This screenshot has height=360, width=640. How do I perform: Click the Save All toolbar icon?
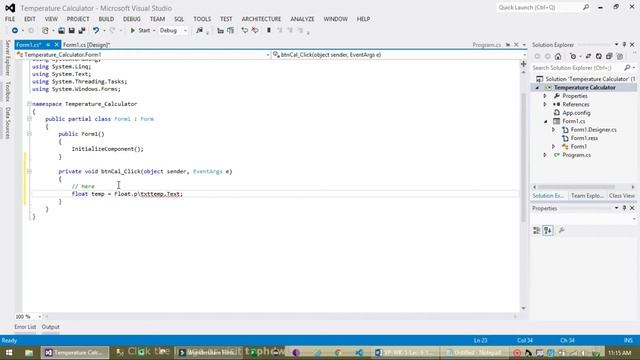click(82, 31)
